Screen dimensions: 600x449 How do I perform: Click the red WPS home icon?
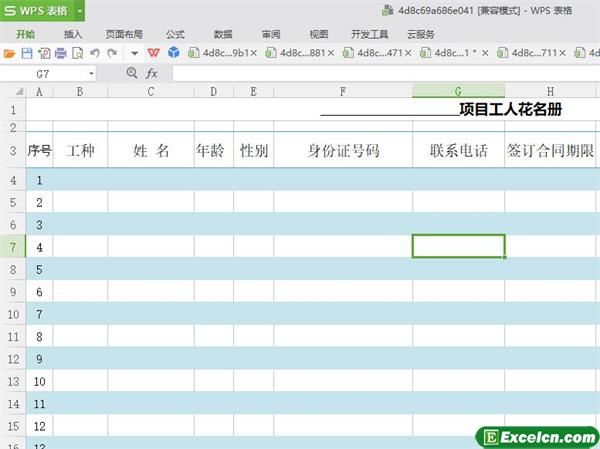click(154, 52)
